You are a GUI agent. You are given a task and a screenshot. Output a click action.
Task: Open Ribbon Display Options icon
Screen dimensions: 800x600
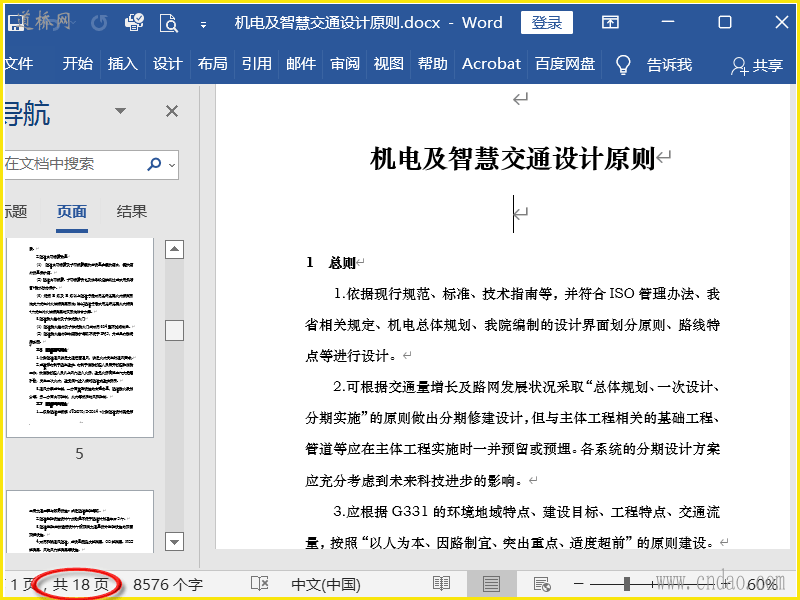[x=610, y=22]
